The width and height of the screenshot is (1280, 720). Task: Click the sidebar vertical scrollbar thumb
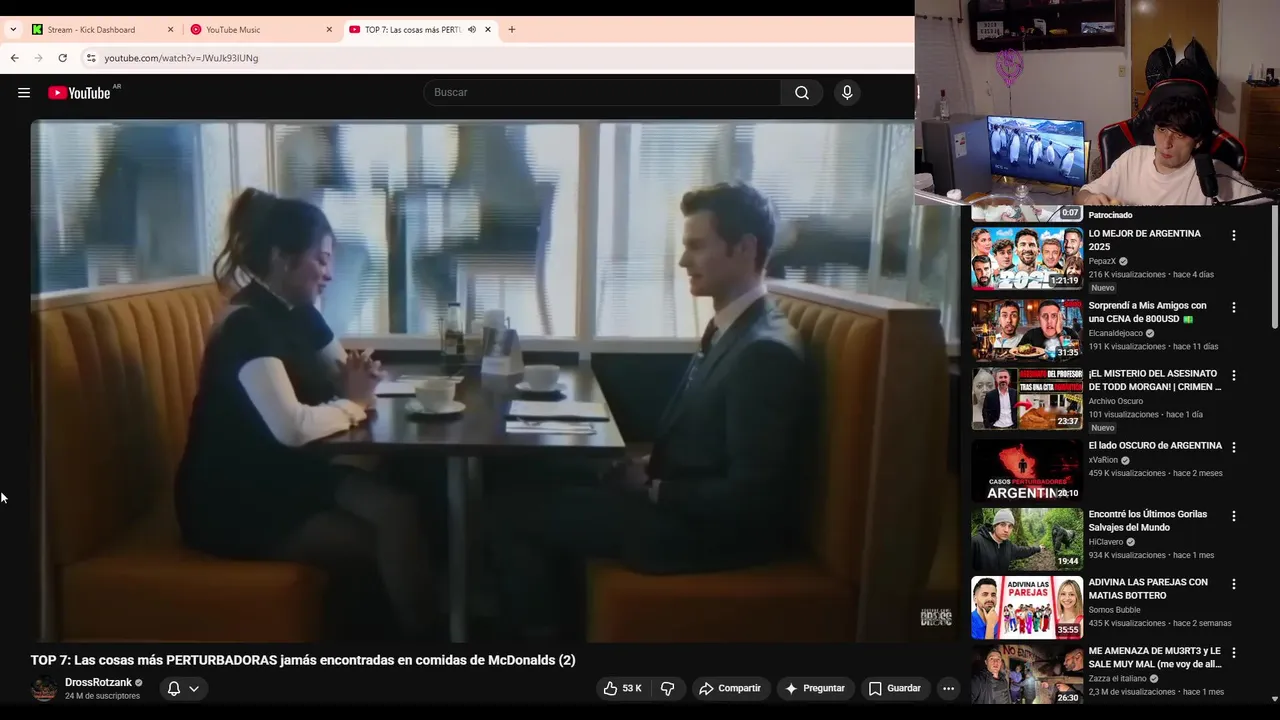pyautogui.click(x=1274, y=267)
